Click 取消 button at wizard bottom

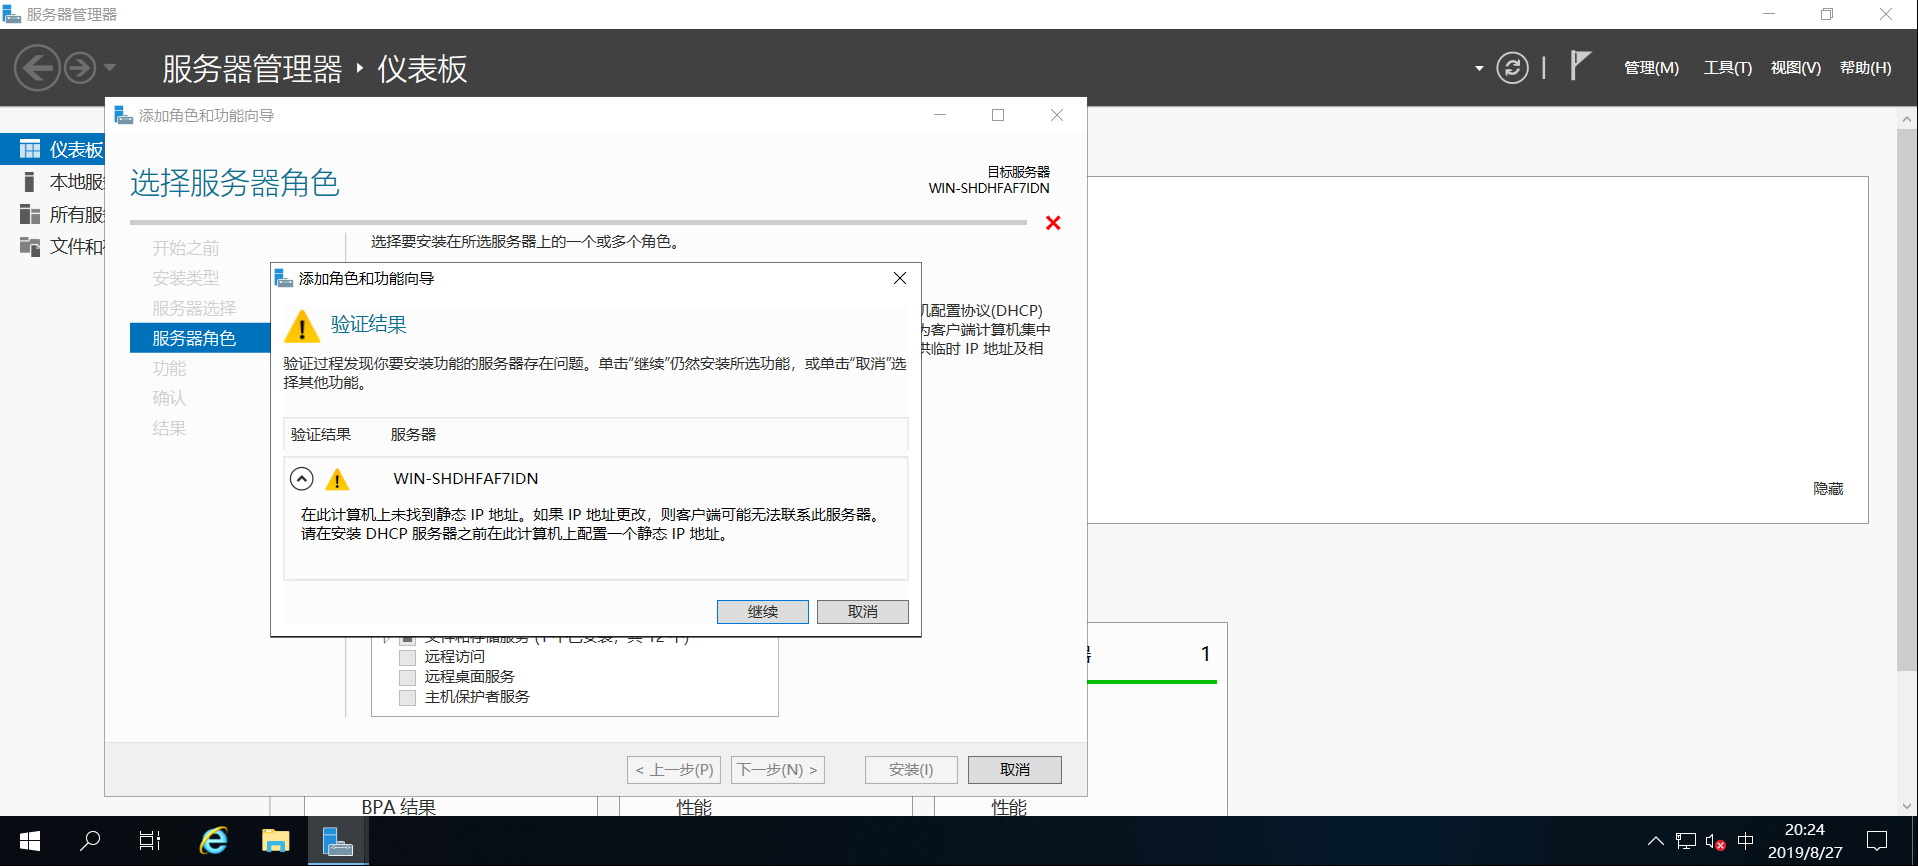click(x=1014, y=769)
